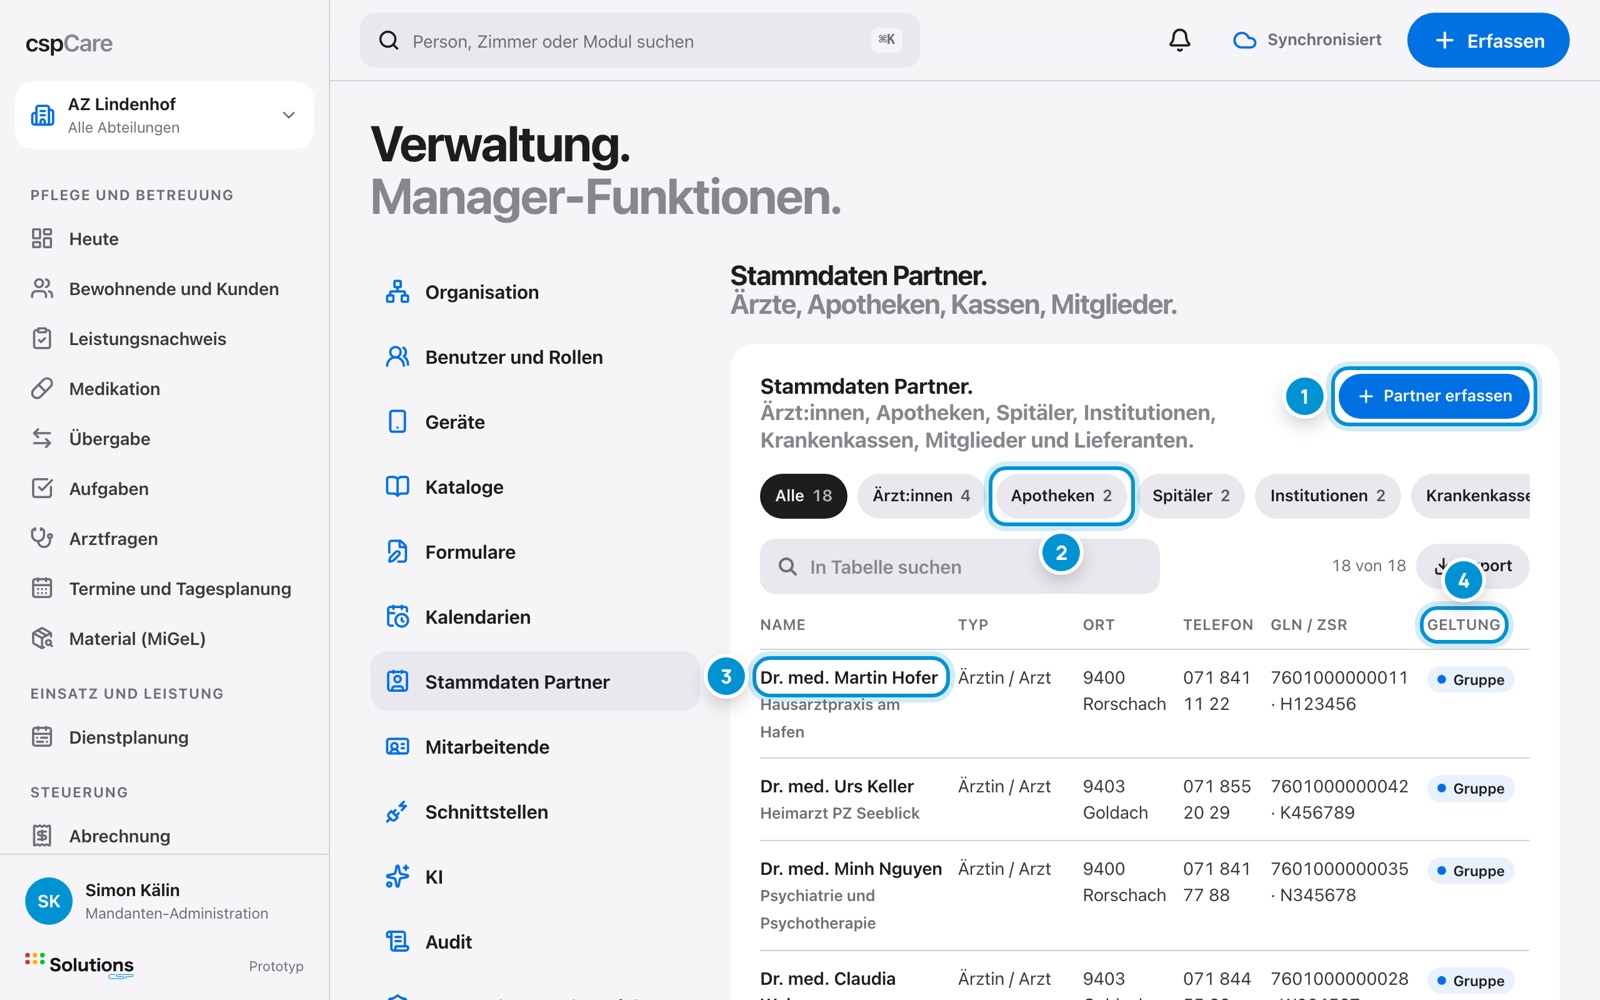Viewport: 1600px width, 1000px height.
Task: Click the Kataloge book icon
Action: coord(397,487)
